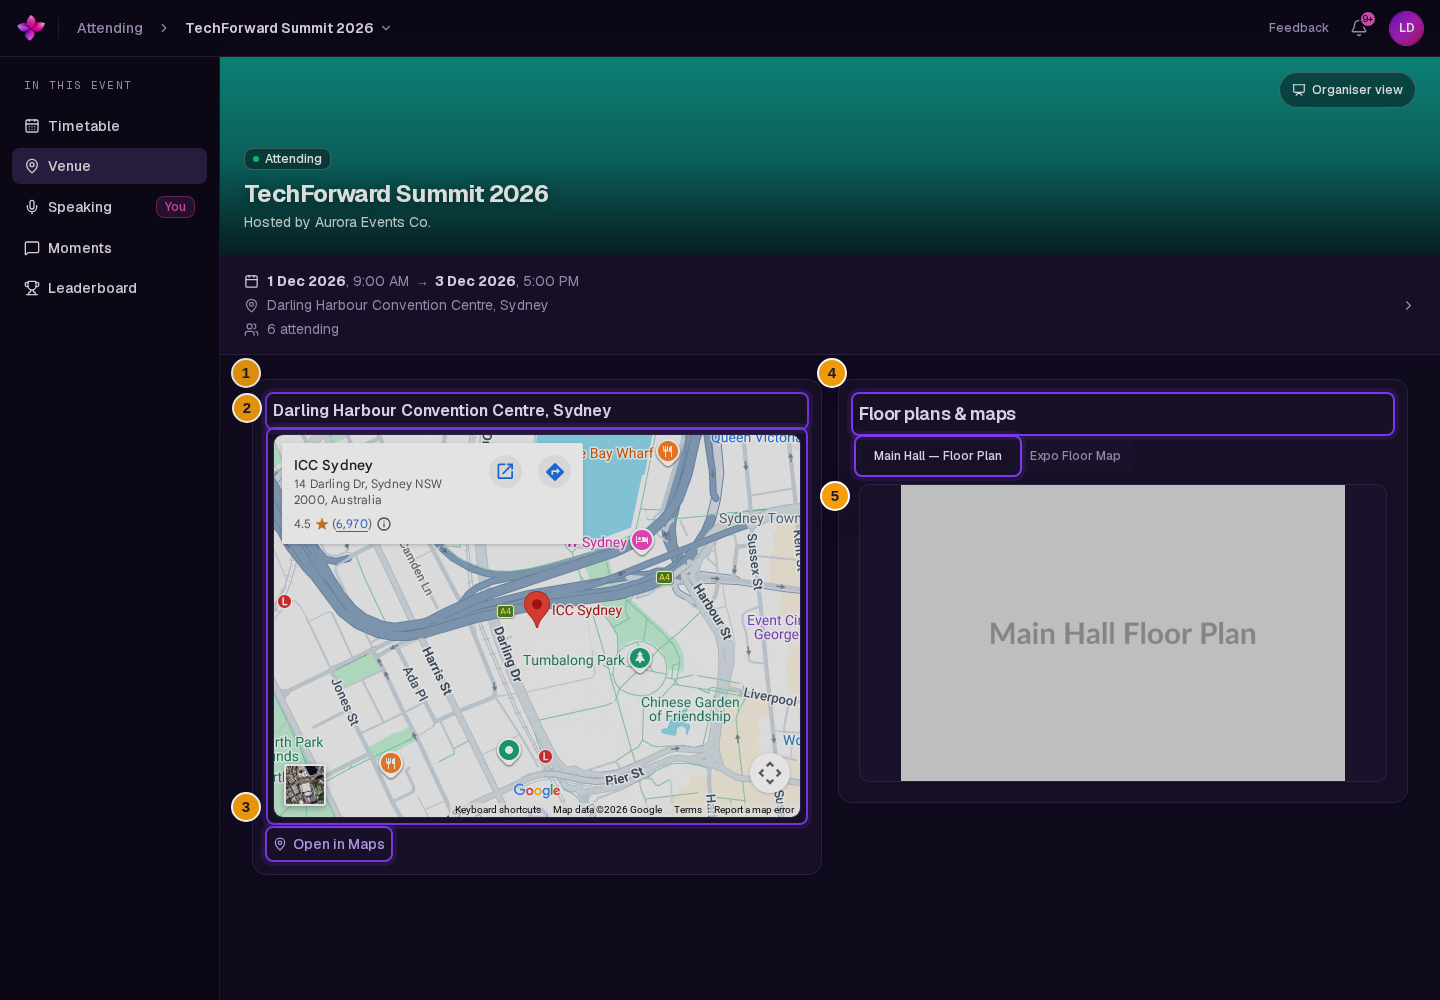Click the restaurant marker near Bay Wharf
Image resolution: width=1440 pixels, height=1000 pixels.
(668, 451)
